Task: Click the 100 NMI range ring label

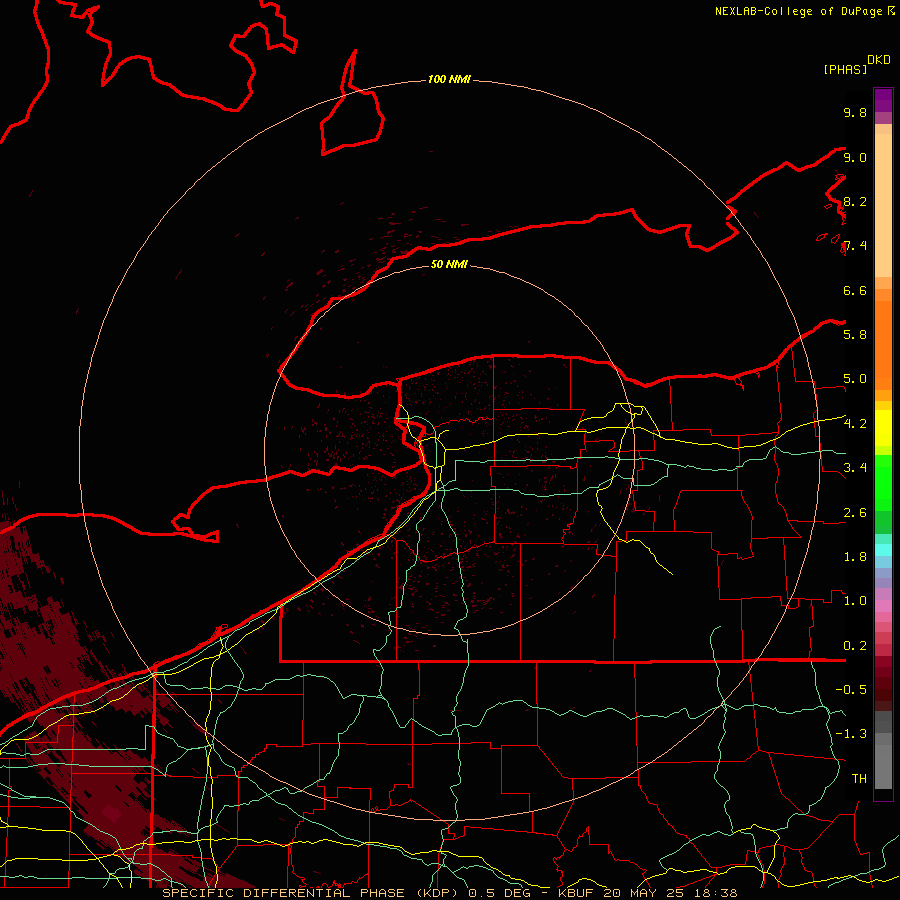Action: point(449,79)
